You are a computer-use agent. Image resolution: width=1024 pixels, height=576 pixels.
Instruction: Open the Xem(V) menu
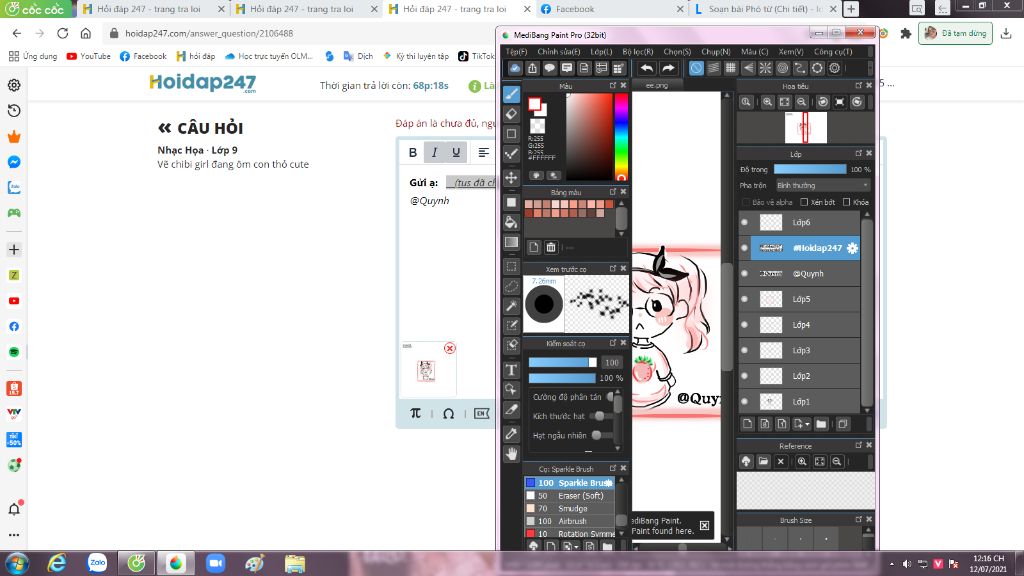click(790, 52)
